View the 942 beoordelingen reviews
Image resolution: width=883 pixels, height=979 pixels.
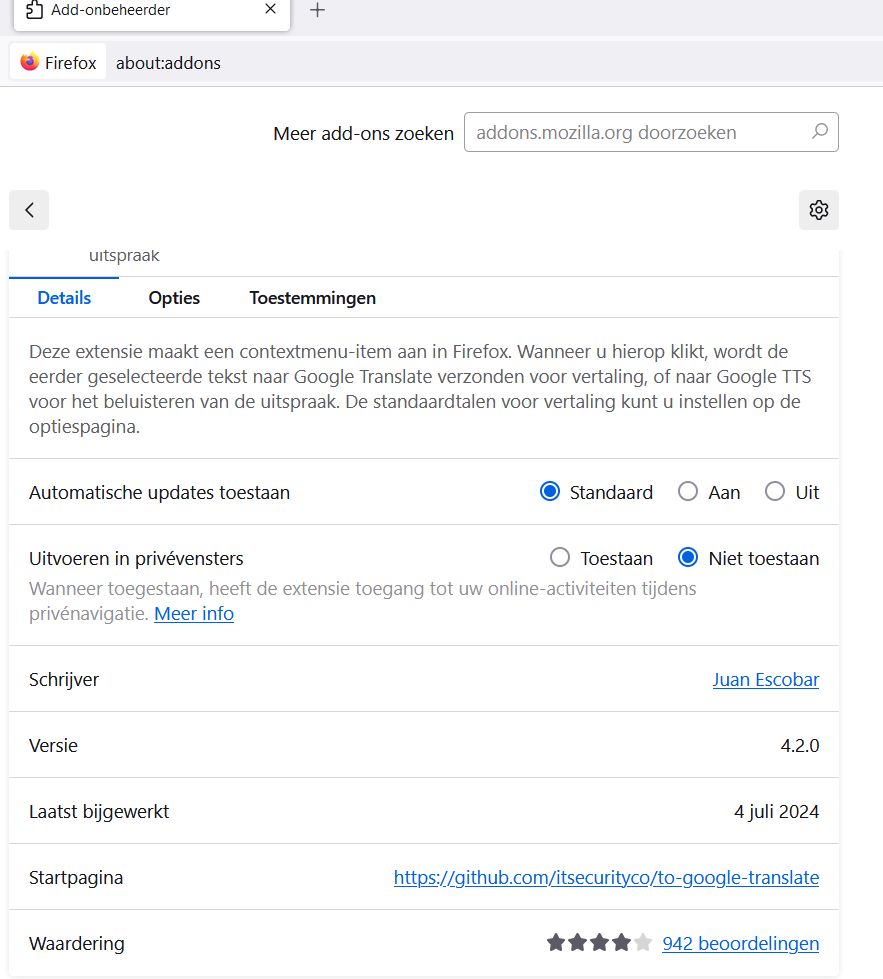(740, 943)
